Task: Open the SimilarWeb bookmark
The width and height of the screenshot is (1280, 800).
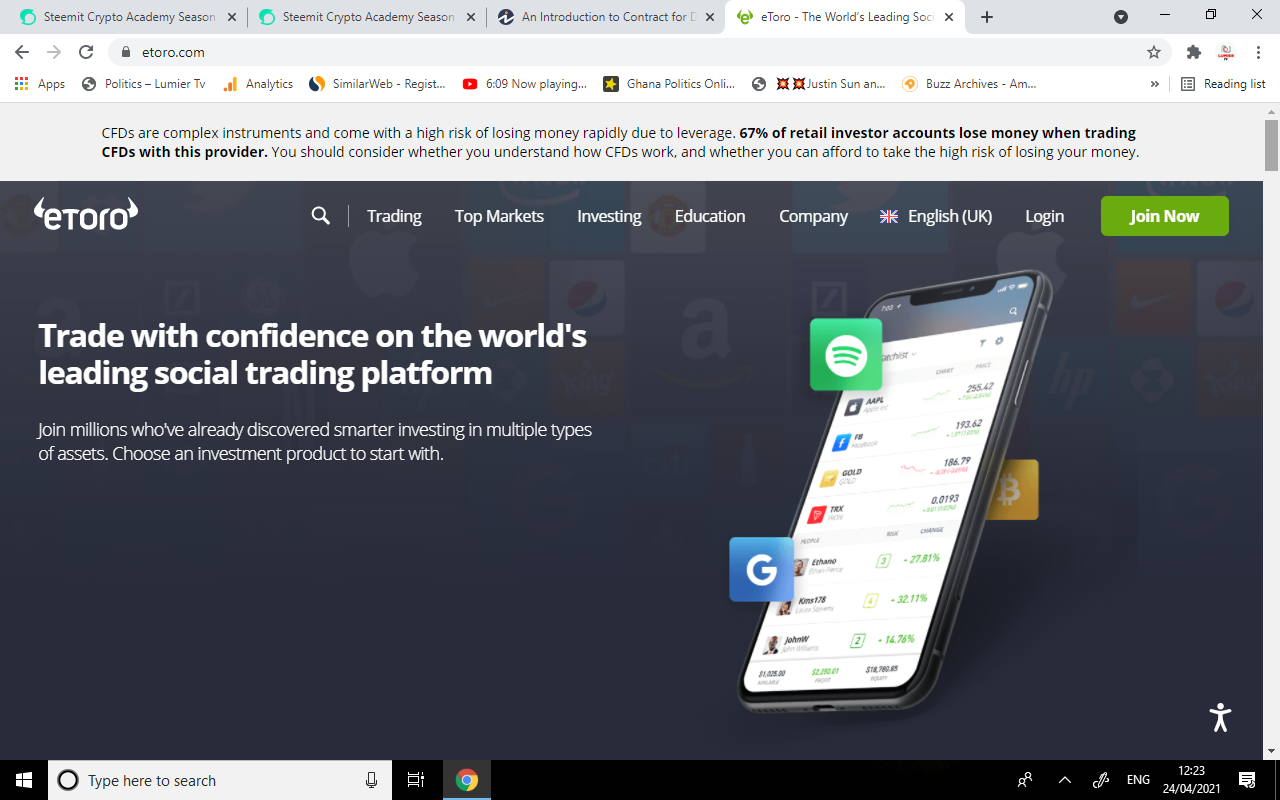Action: coord(378,84)
